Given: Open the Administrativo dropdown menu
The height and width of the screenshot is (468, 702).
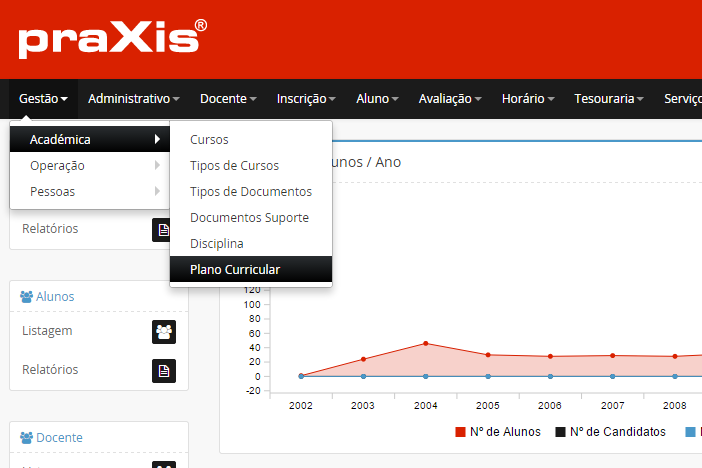Looking at the screenshot, I should (x=133, y=99).
